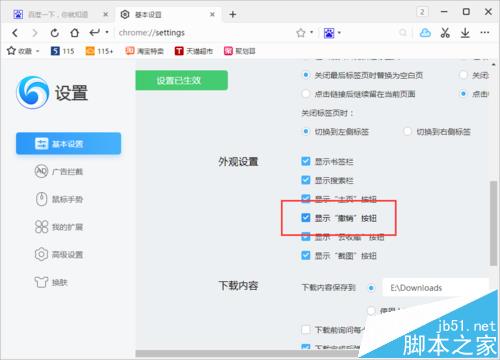Open a new tab with plus button
This screenshot has height=360, width=500.
pos(233,14)
